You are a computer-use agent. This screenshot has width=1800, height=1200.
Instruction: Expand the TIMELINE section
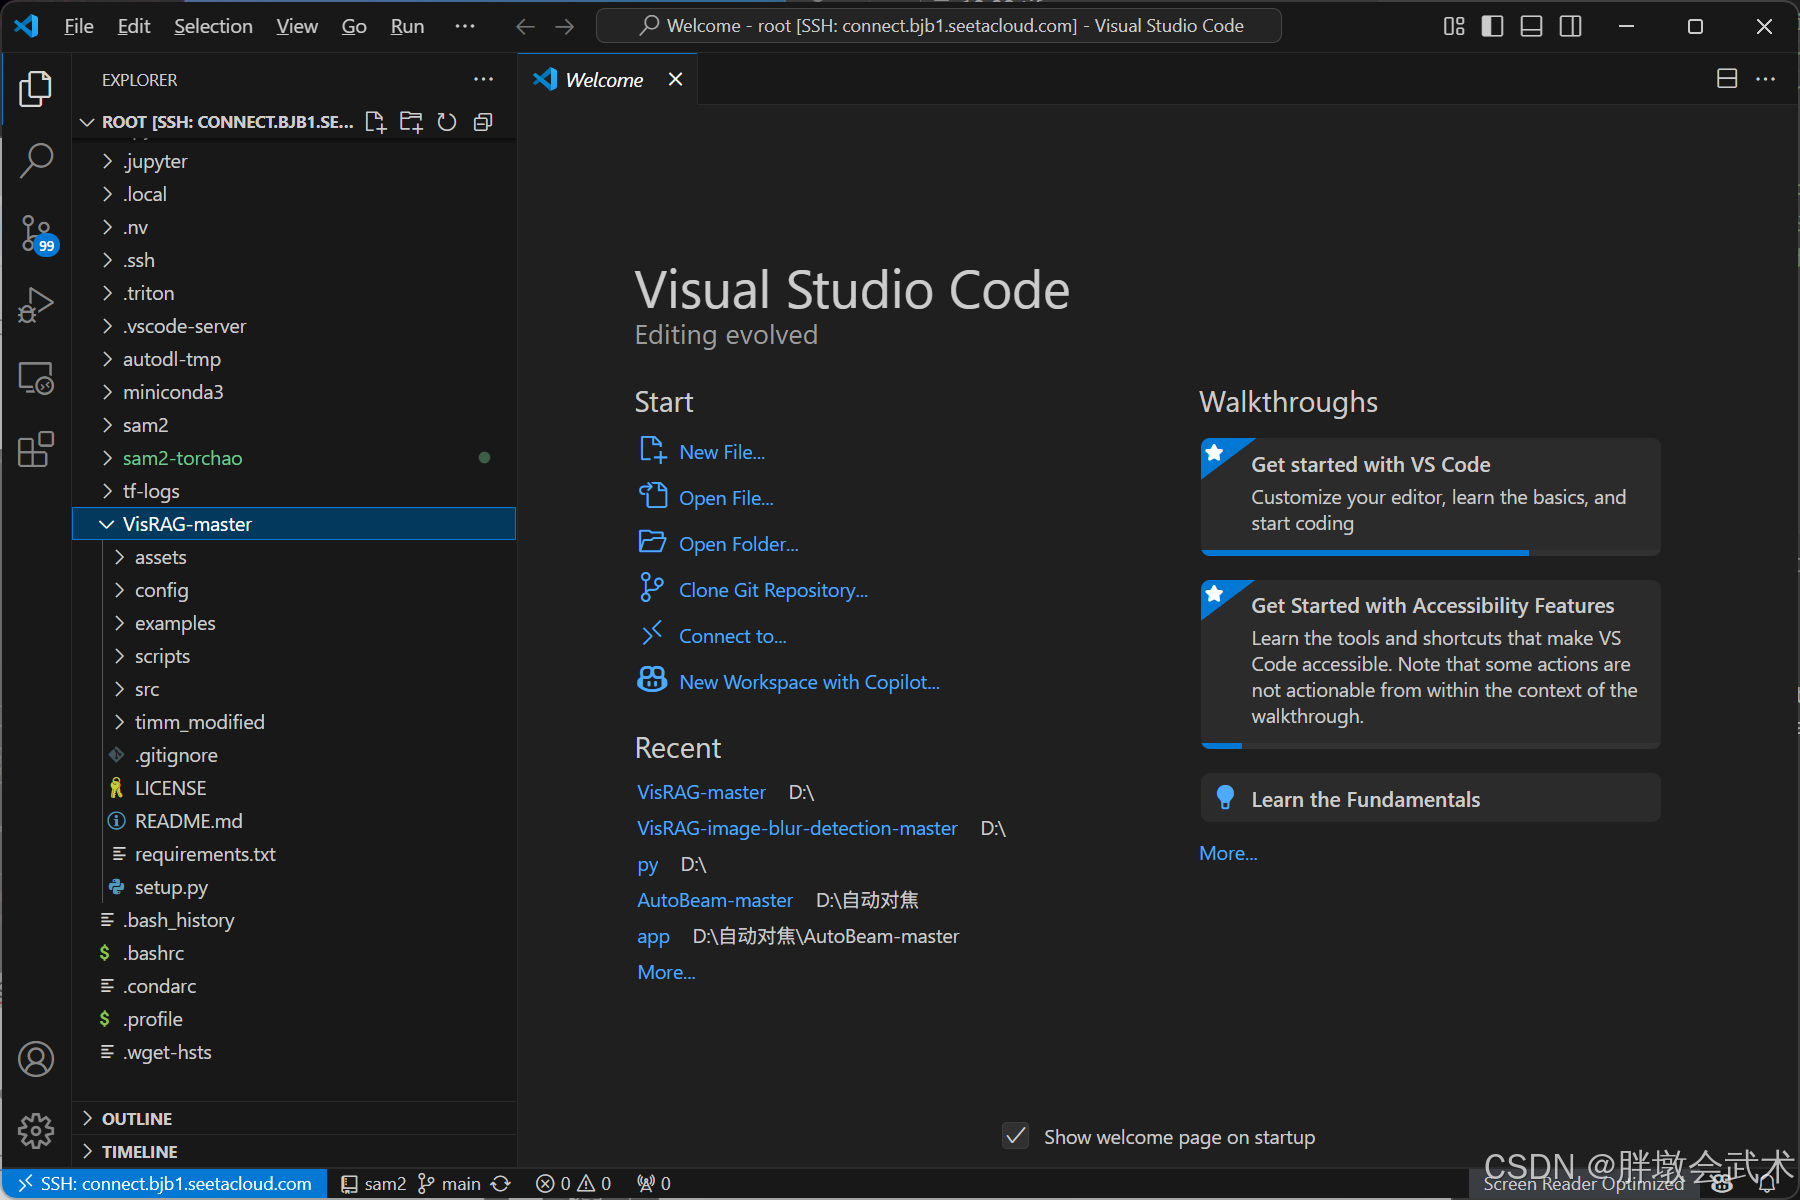[294, 1151]
